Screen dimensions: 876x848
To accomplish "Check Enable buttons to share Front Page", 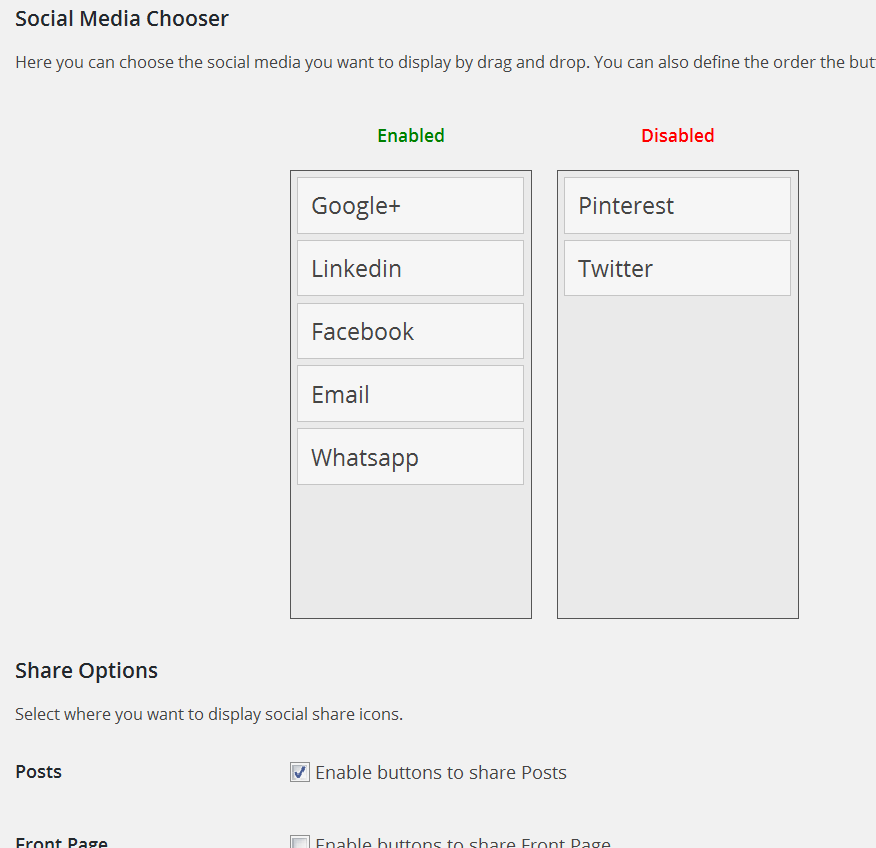I will coord(299,842).
